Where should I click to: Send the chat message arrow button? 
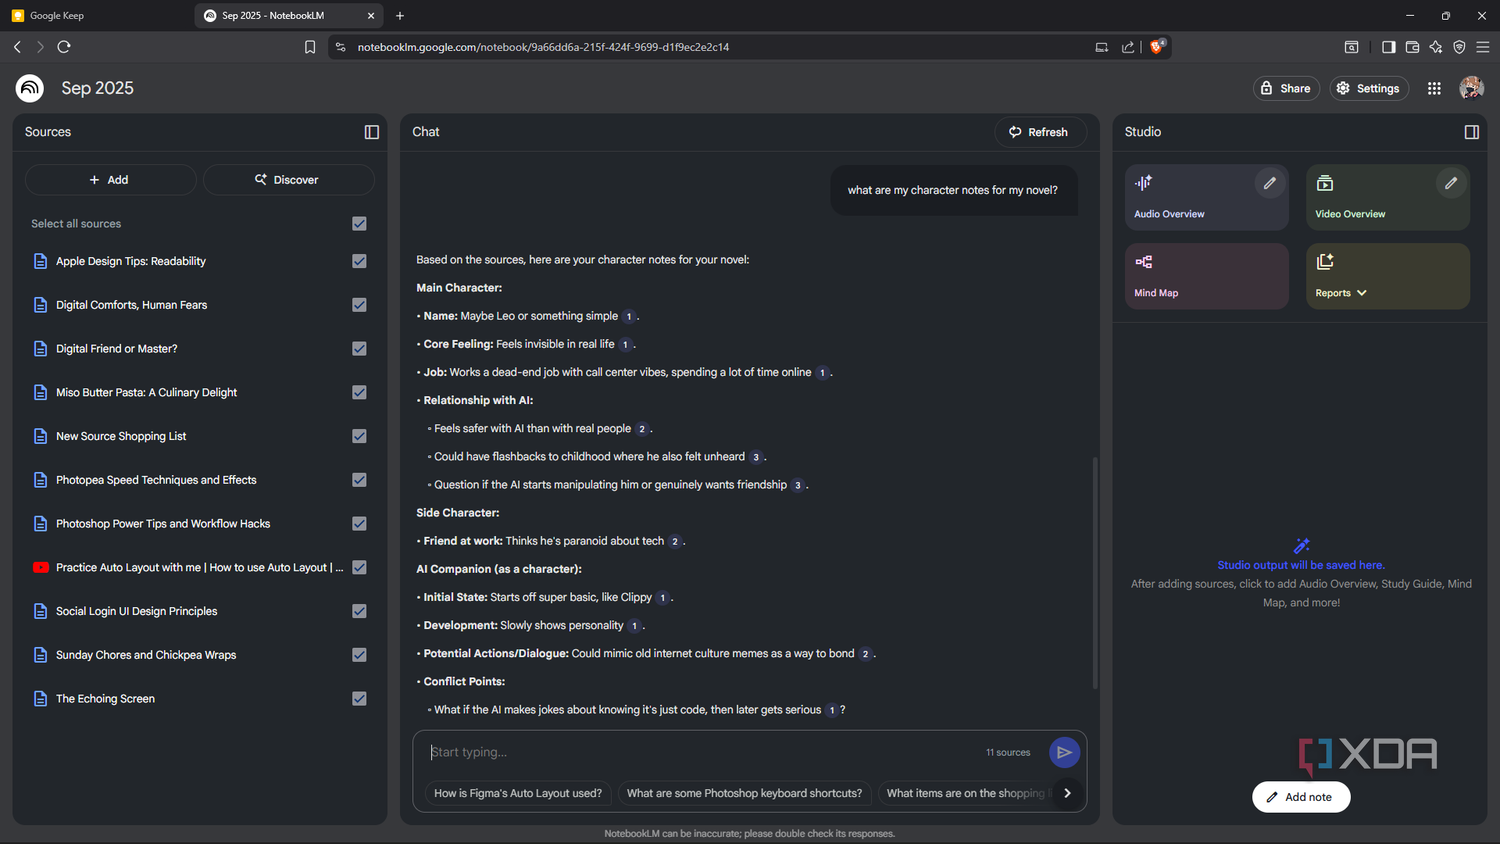point(1064,752)
